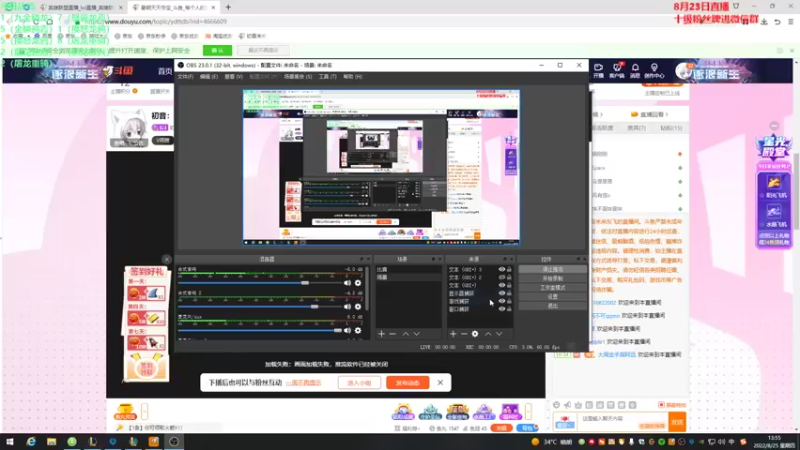
Task: Adjust the Mic/Aux volume slider
Action: tap(338, 331)
